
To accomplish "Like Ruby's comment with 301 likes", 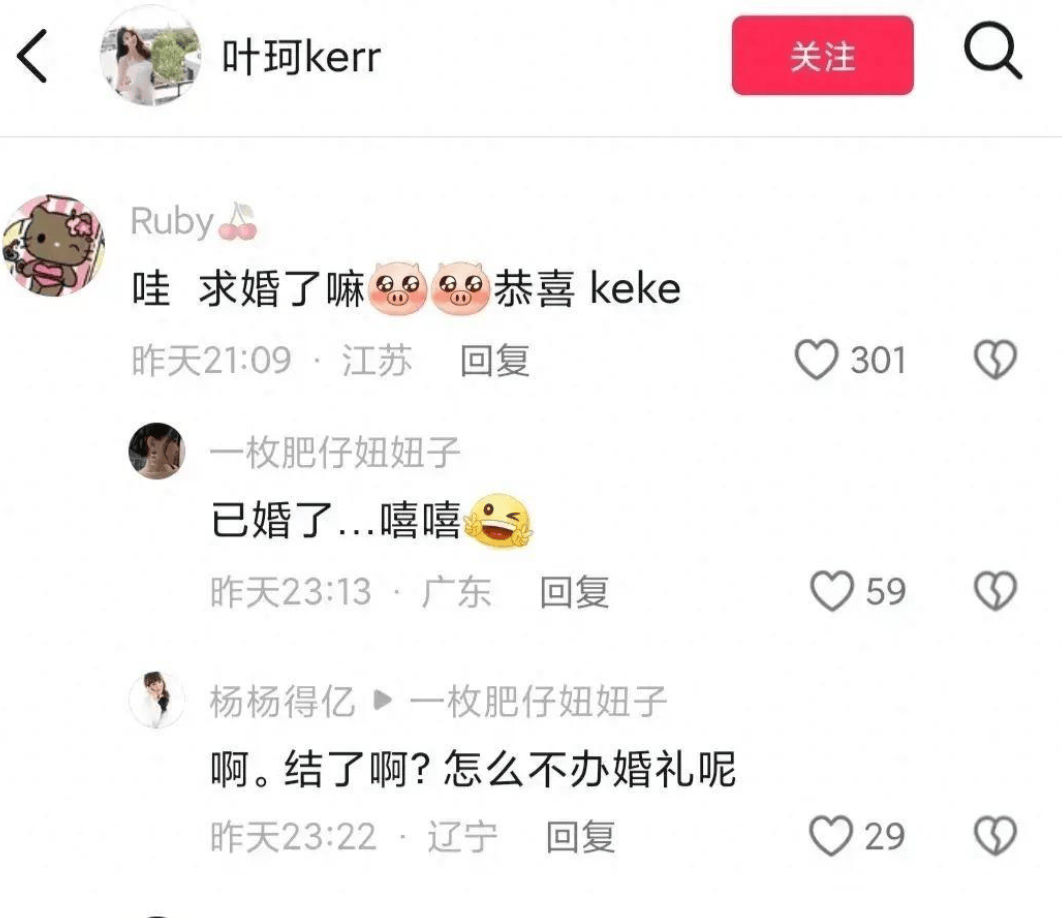I will (816, 360).
